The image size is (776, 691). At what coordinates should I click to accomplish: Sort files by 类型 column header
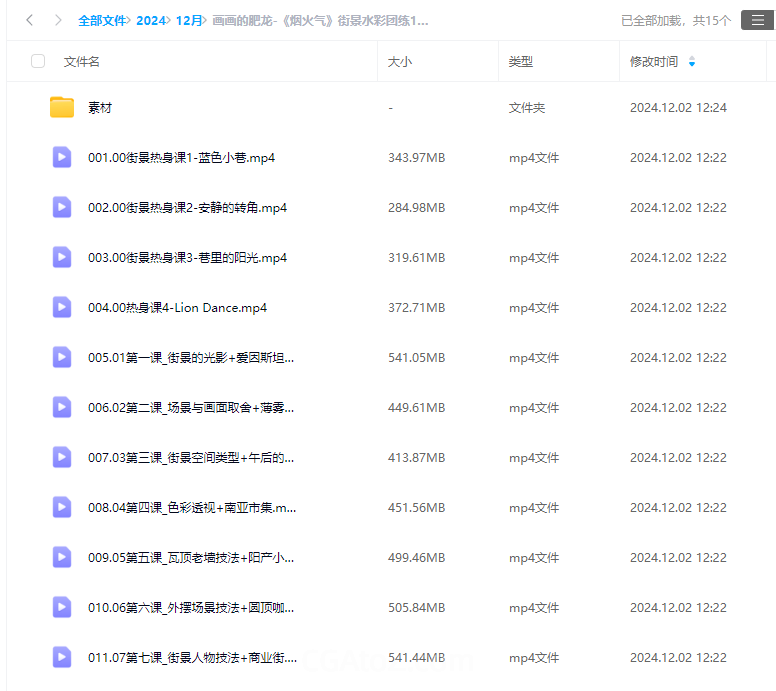click(520, 61)
